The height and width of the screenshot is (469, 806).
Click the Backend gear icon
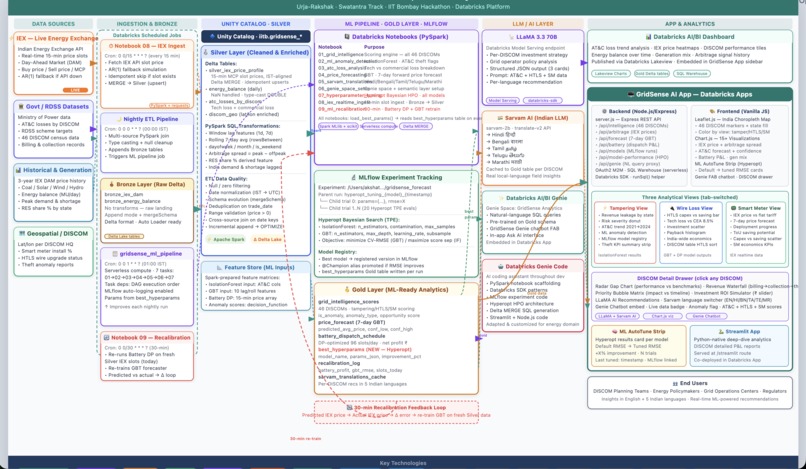point(604,111)
